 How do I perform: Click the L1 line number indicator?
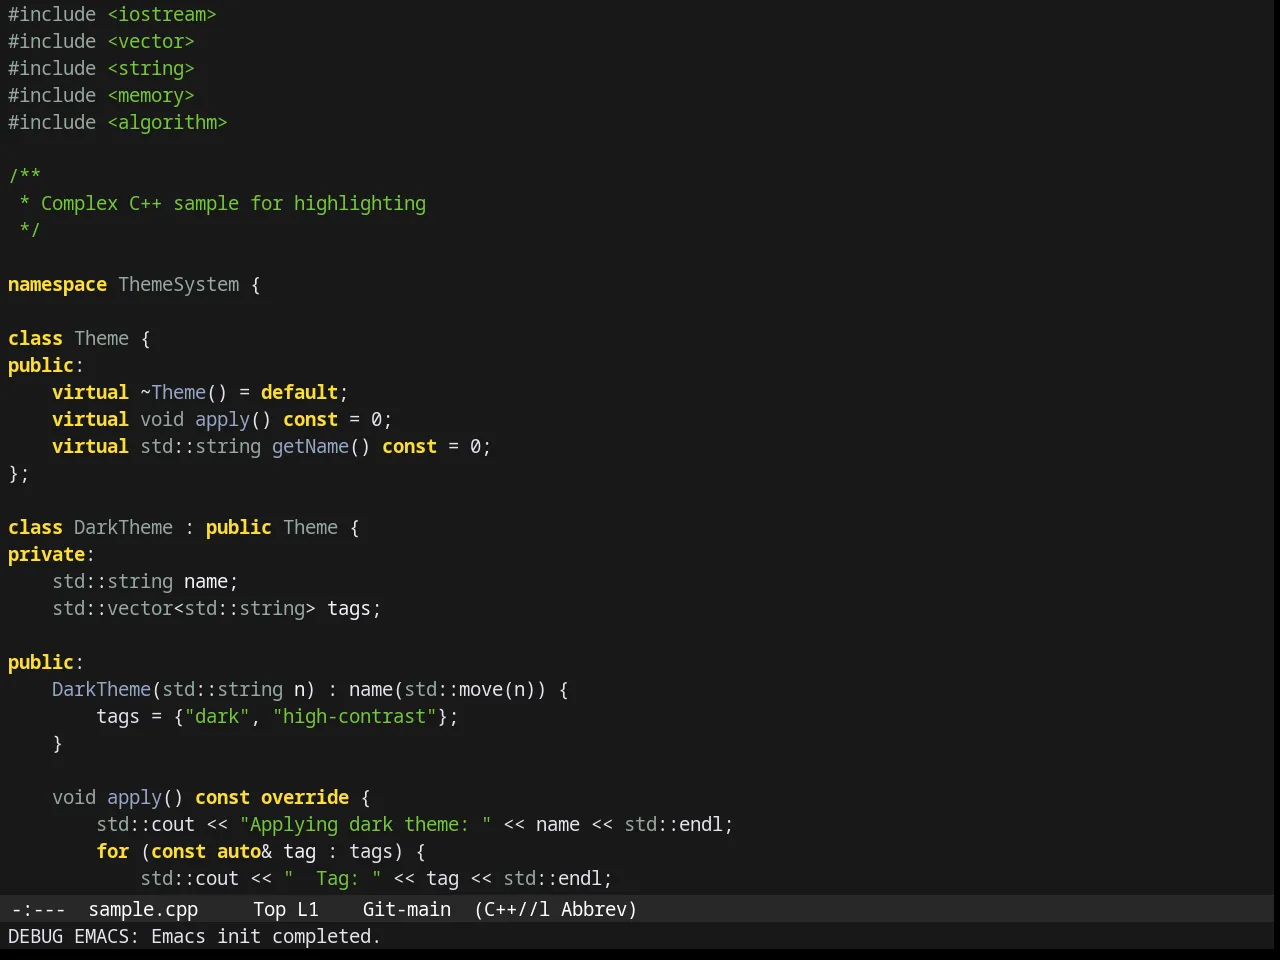307,909
